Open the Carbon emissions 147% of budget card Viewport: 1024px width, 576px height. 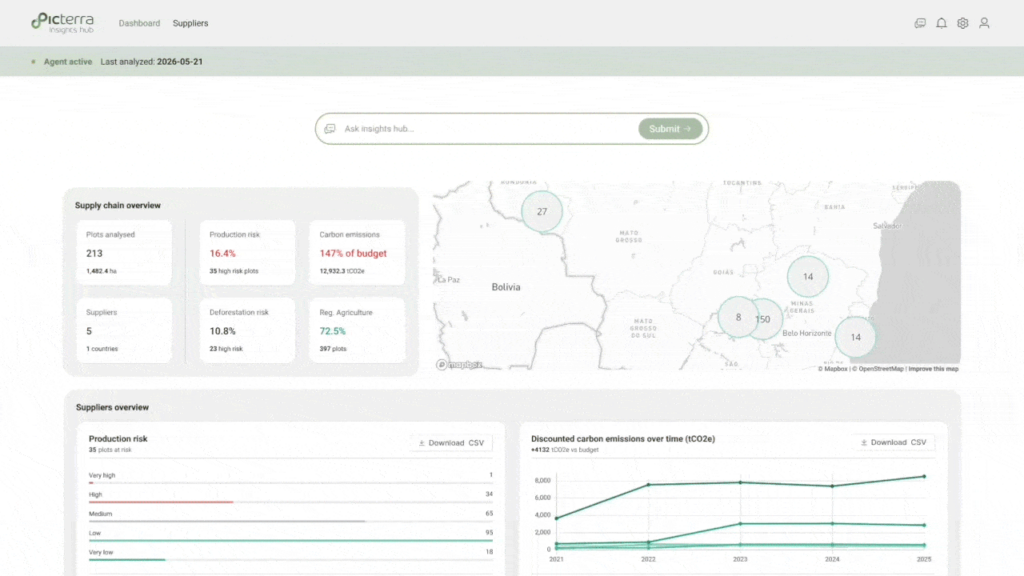click(357, 252)
